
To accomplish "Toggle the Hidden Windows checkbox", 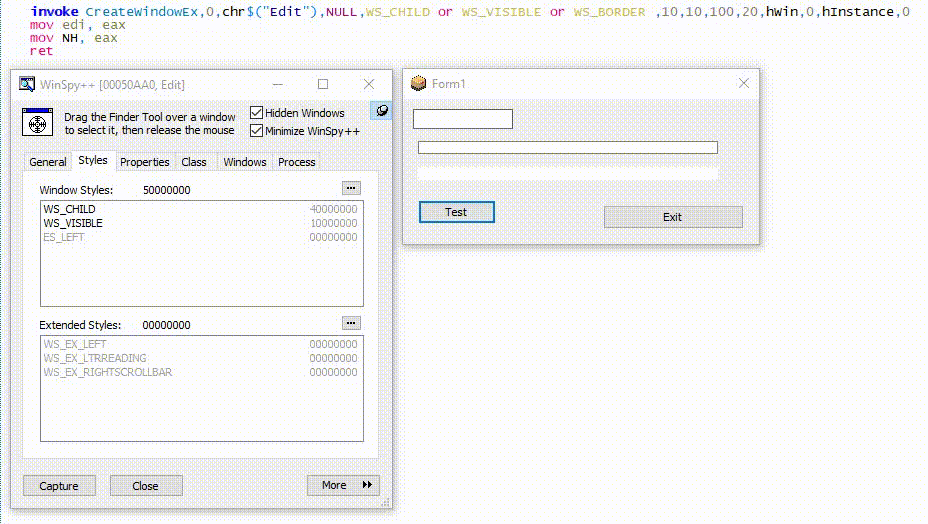I will click(x=257, y=113).
